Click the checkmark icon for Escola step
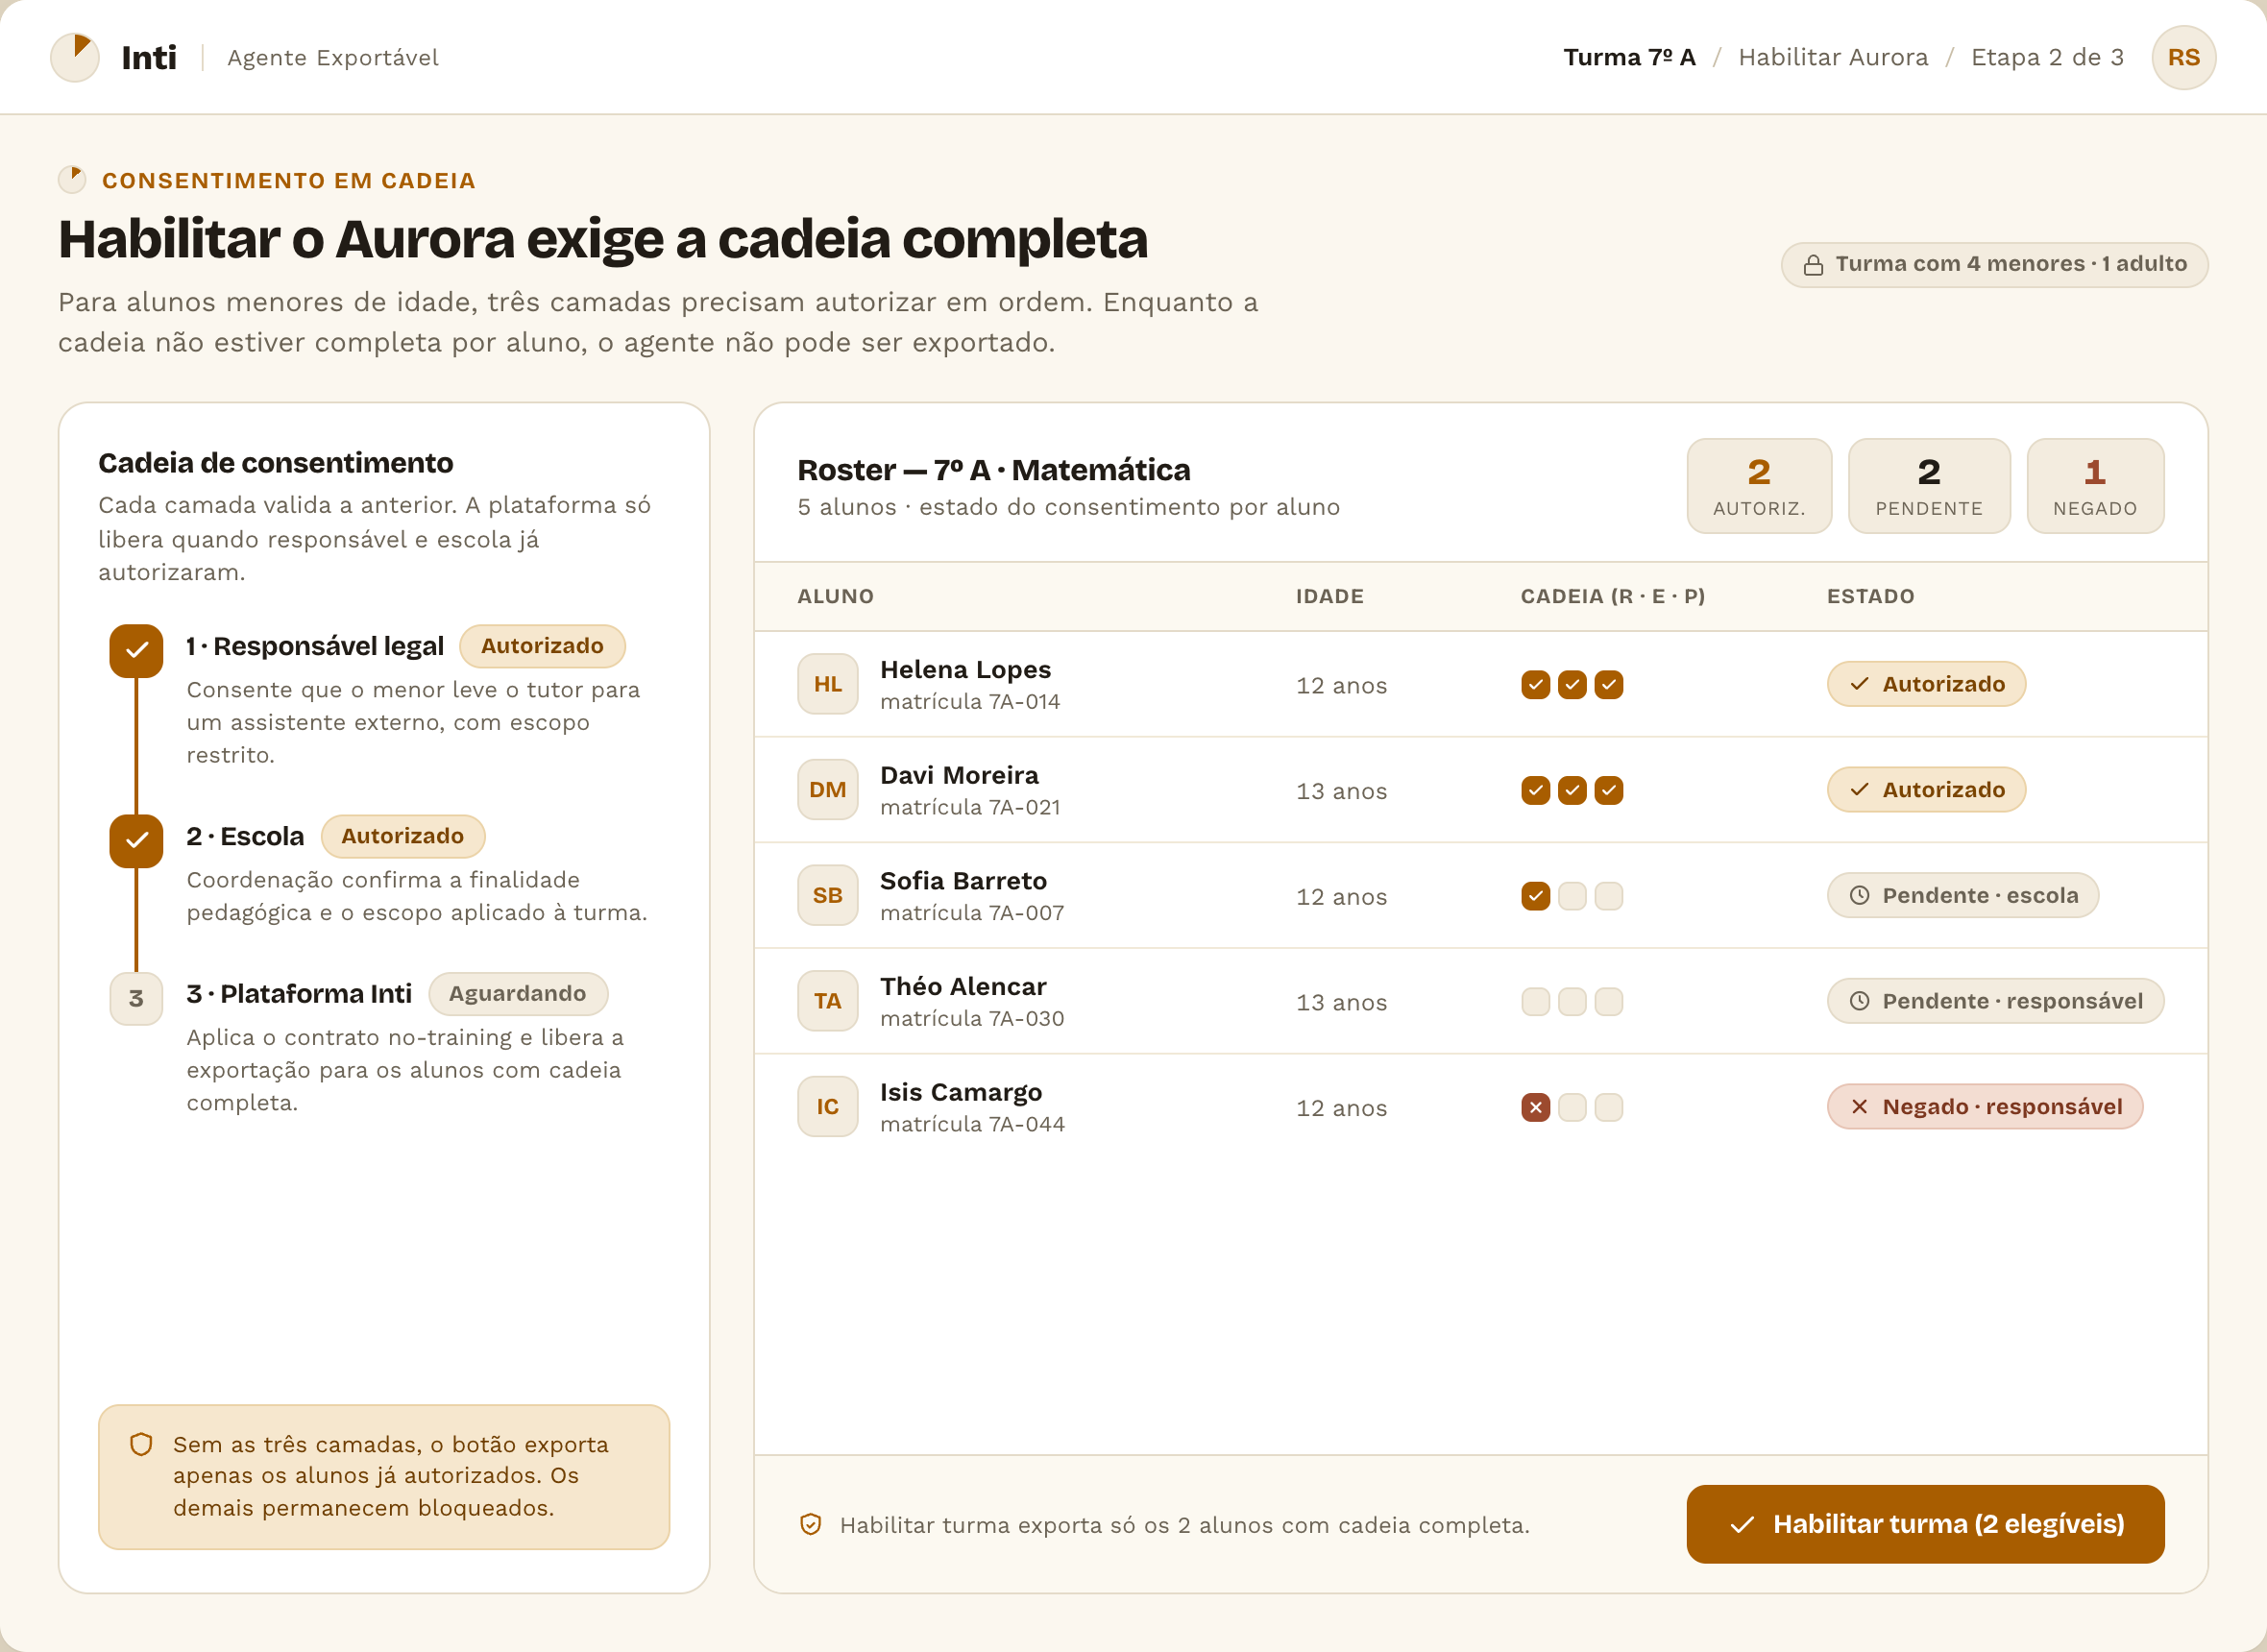 (x=136, y=841)
